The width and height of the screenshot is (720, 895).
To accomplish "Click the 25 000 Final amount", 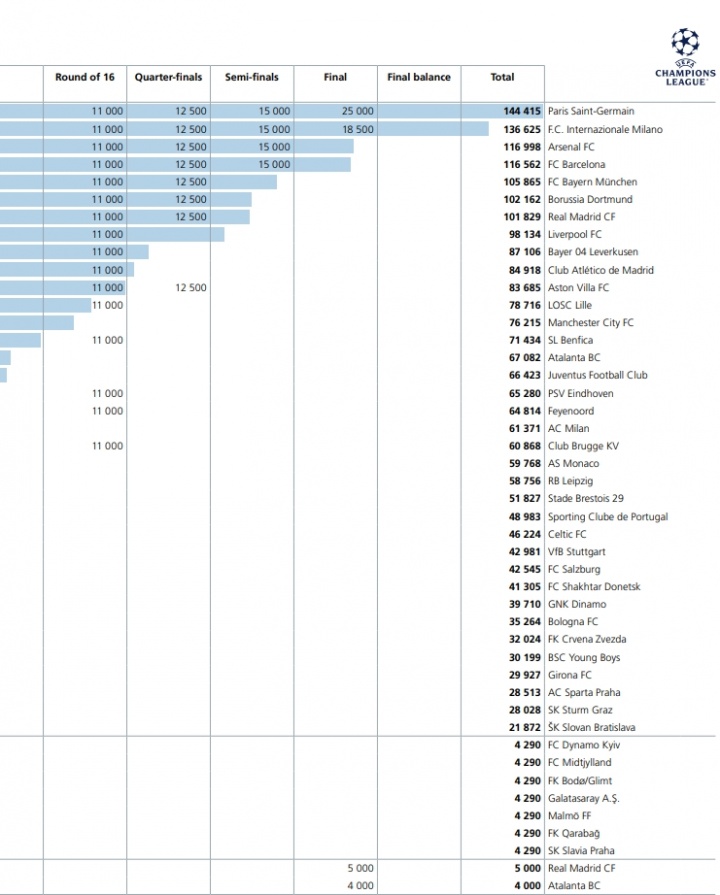I will click(357, 111).
